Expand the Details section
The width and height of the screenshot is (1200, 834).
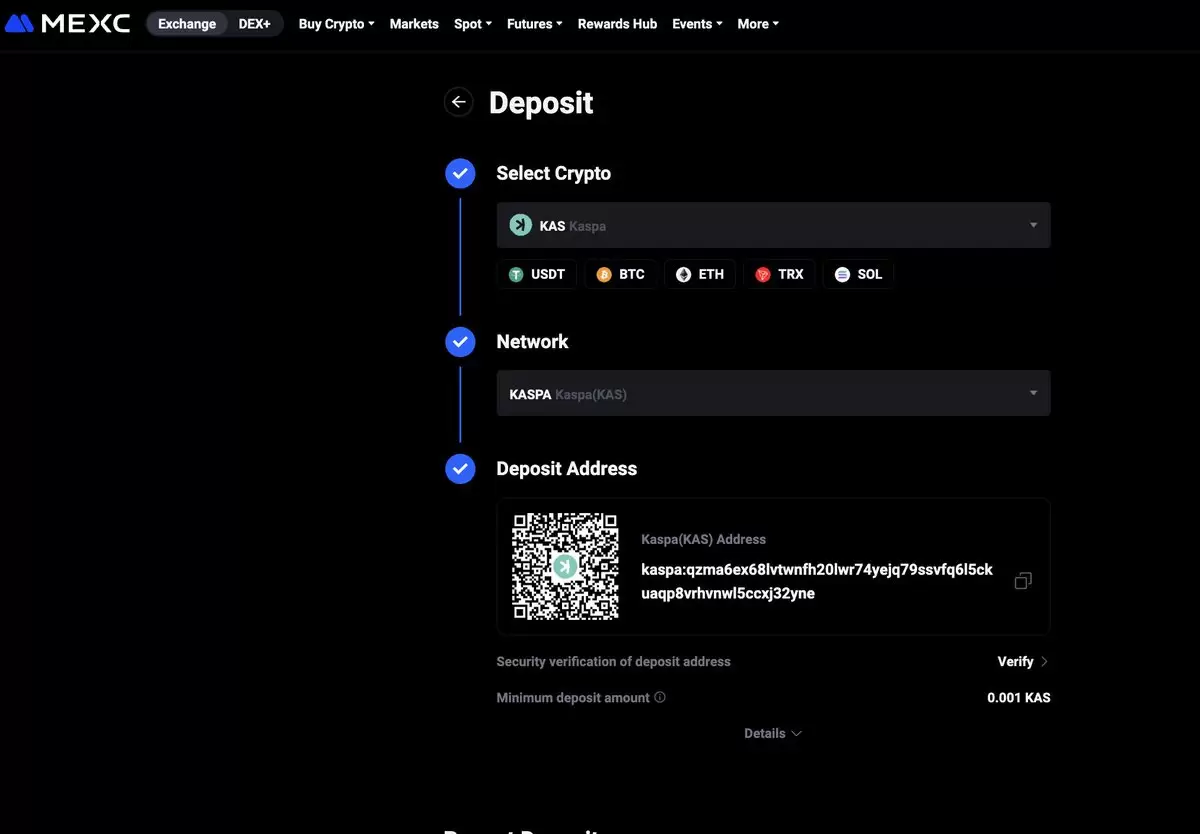(x=773, y=733)
